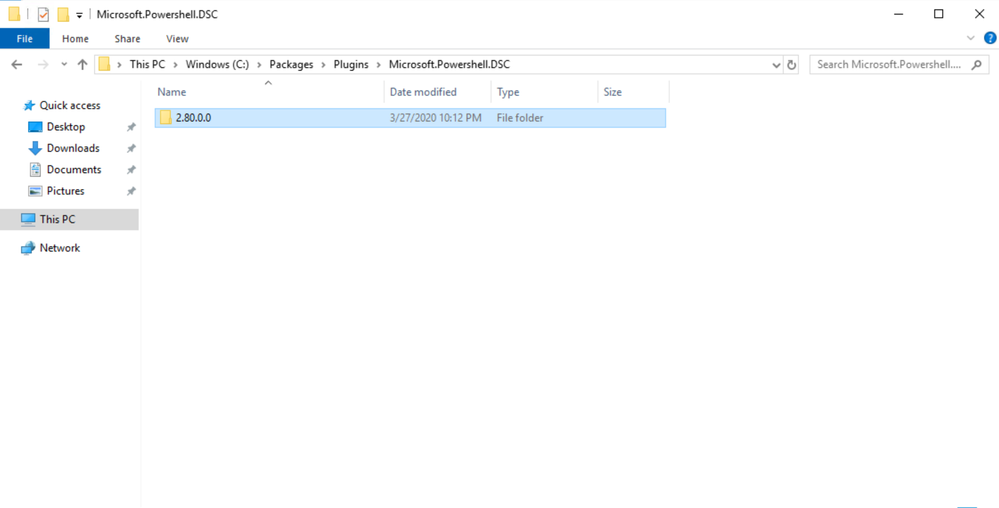Open Desktop in Quick access
This screenshot has width=999, height=508.
tap(66, 127)
